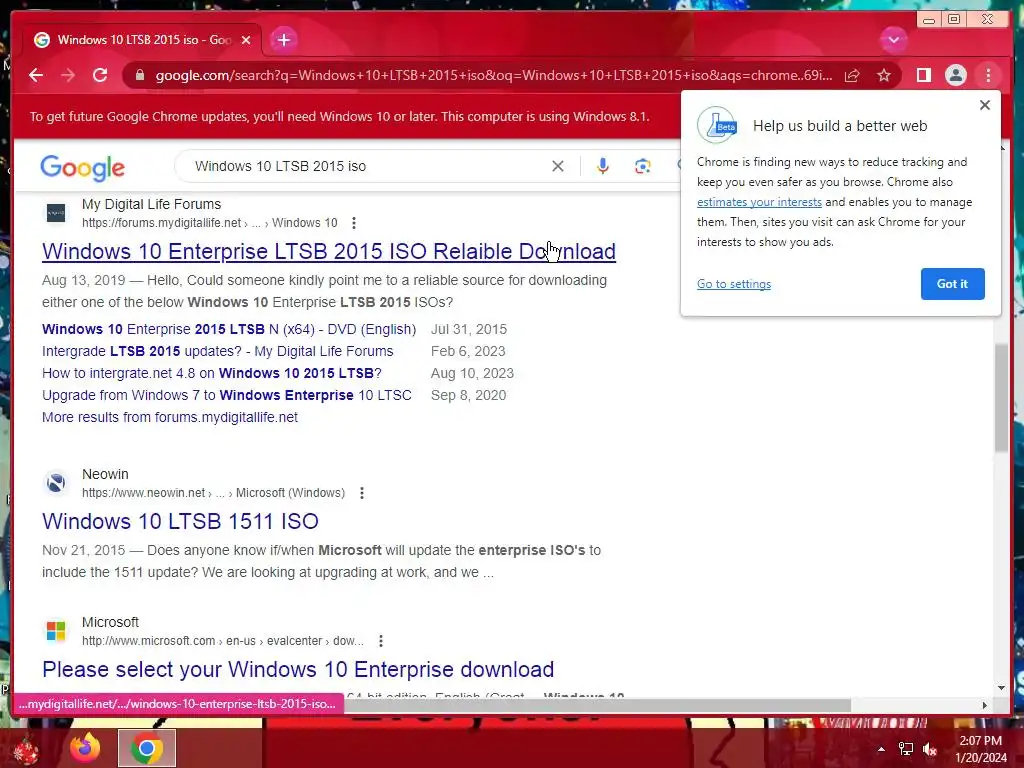Screen dimensions: 1024x768
Task: Click the taskbar clock showing 2:07 PM
Action: tap(981, 749)
